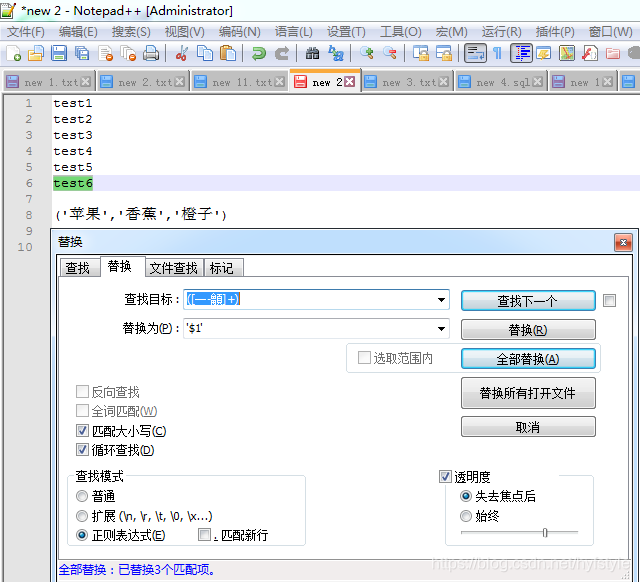The height and width of the screenshot is (582, 640).
Task: Expand the 查找目标 dropdown history
Action: tap(441, 300)
